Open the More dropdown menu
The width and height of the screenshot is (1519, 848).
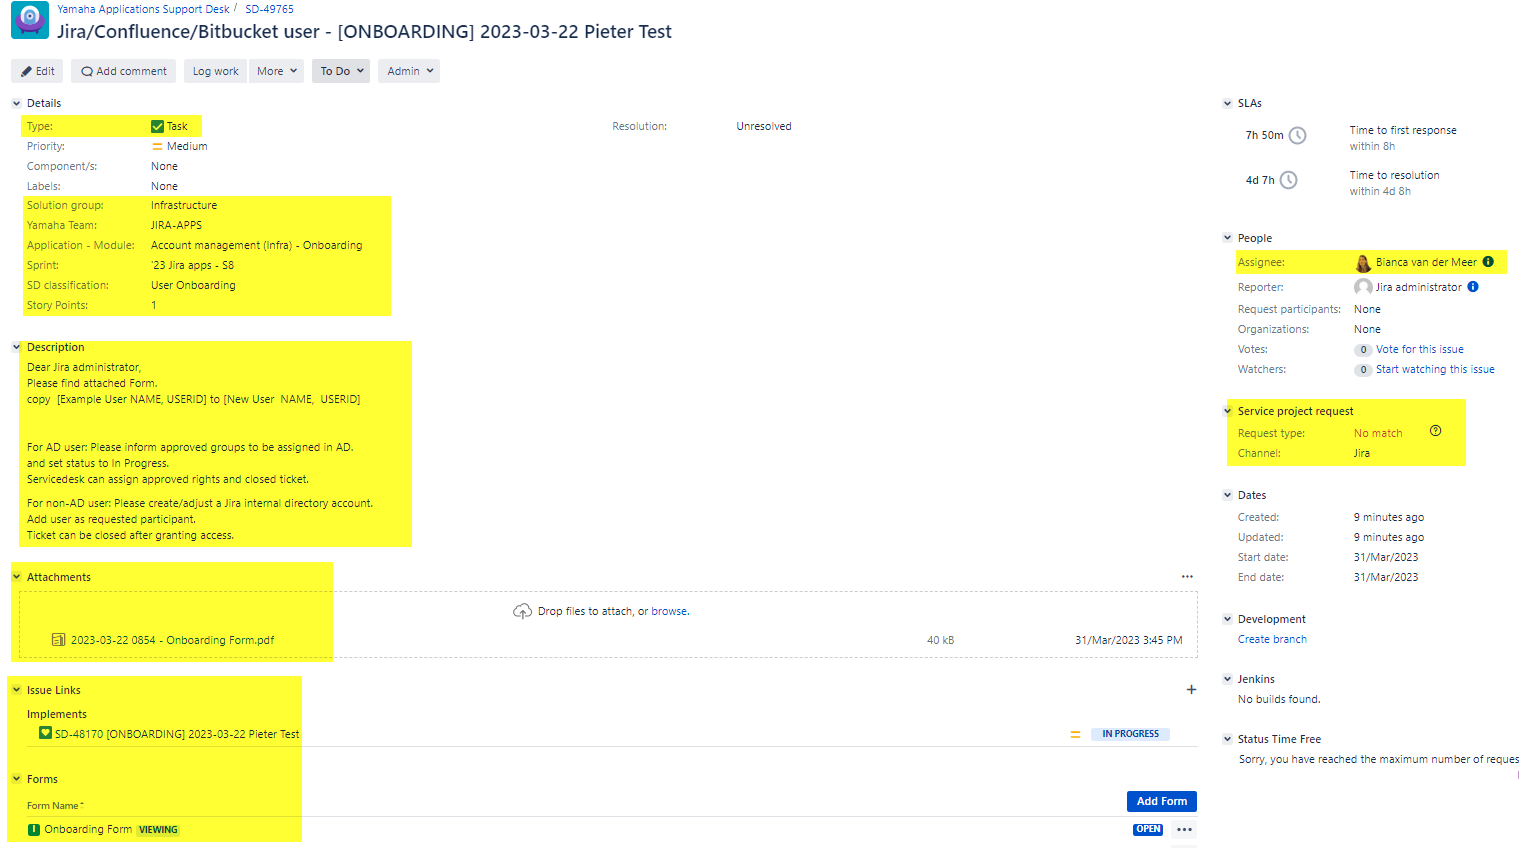point(276,71)
